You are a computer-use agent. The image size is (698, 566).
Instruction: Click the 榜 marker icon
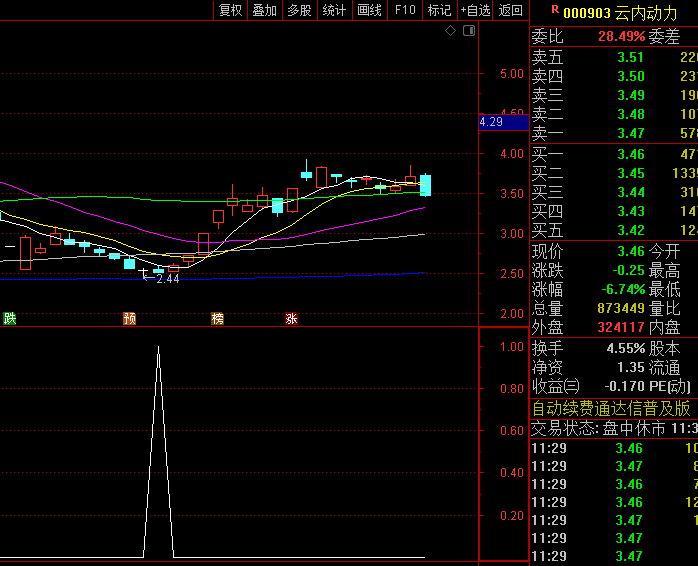click(x=217, y=319)
